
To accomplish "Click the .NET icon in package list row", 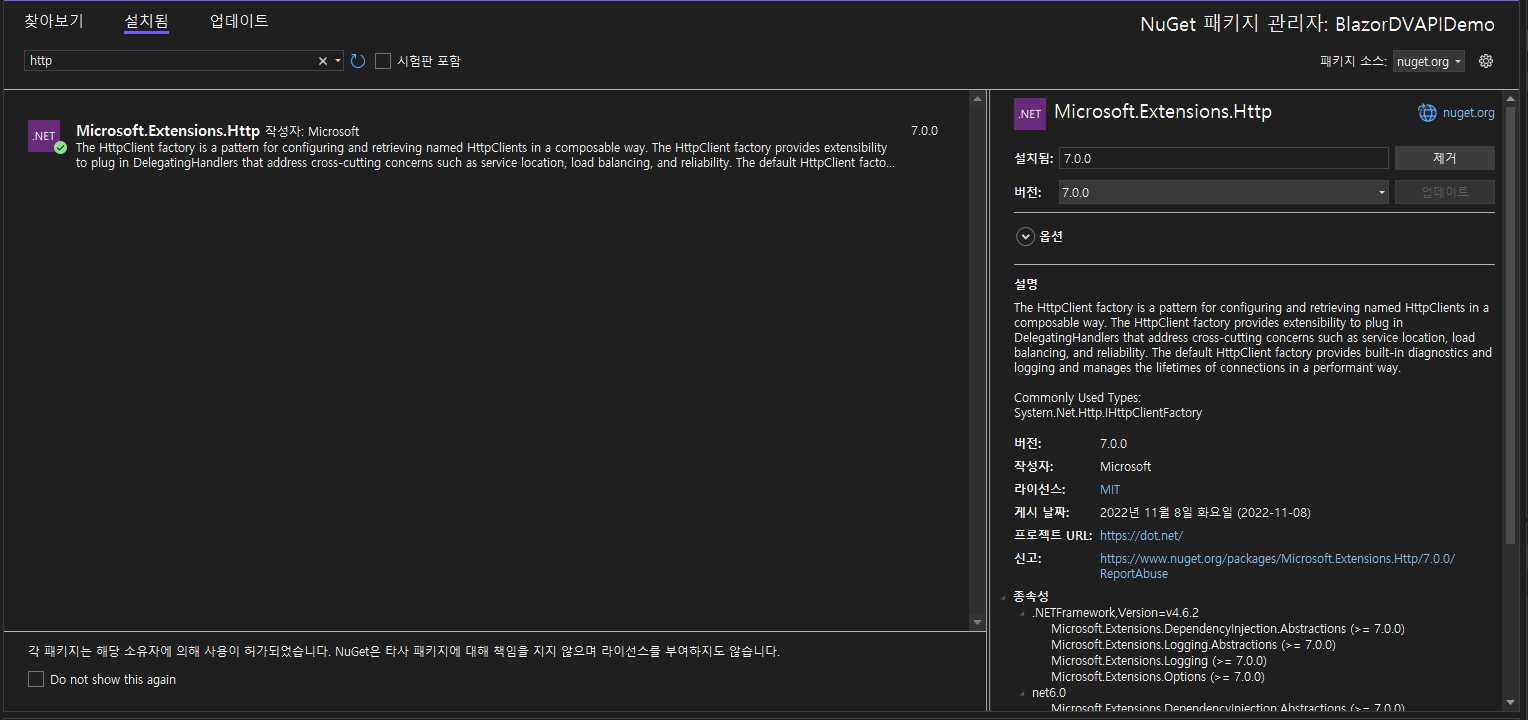I will coord(45,135).
